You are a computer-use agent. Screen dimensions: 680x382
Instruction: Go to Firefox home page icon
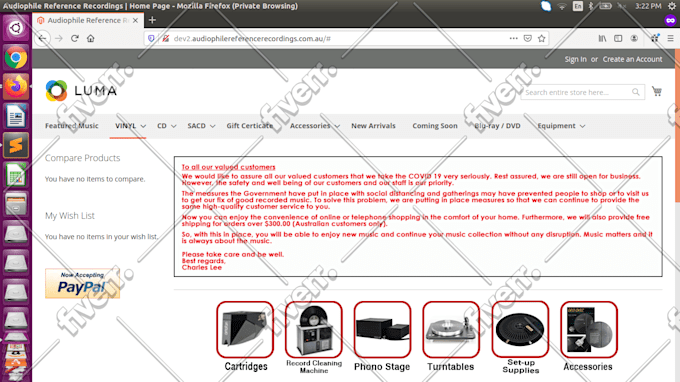click(90, 39)
